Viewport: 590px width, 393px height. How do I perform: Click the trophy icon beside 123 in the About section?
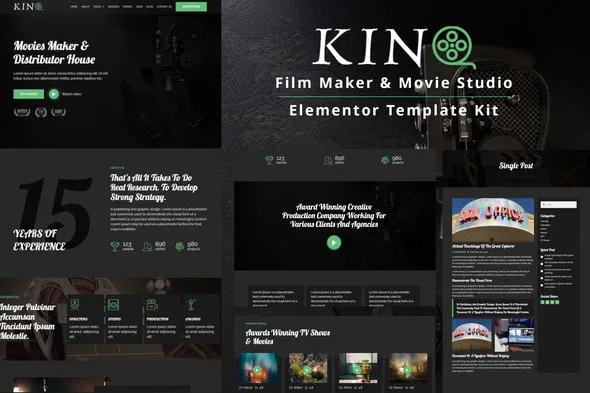point(115,246)
